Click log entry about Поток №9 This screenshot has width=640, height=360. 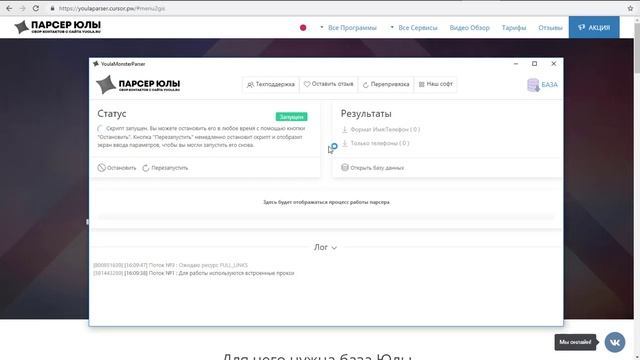click(x=171, y=265)
